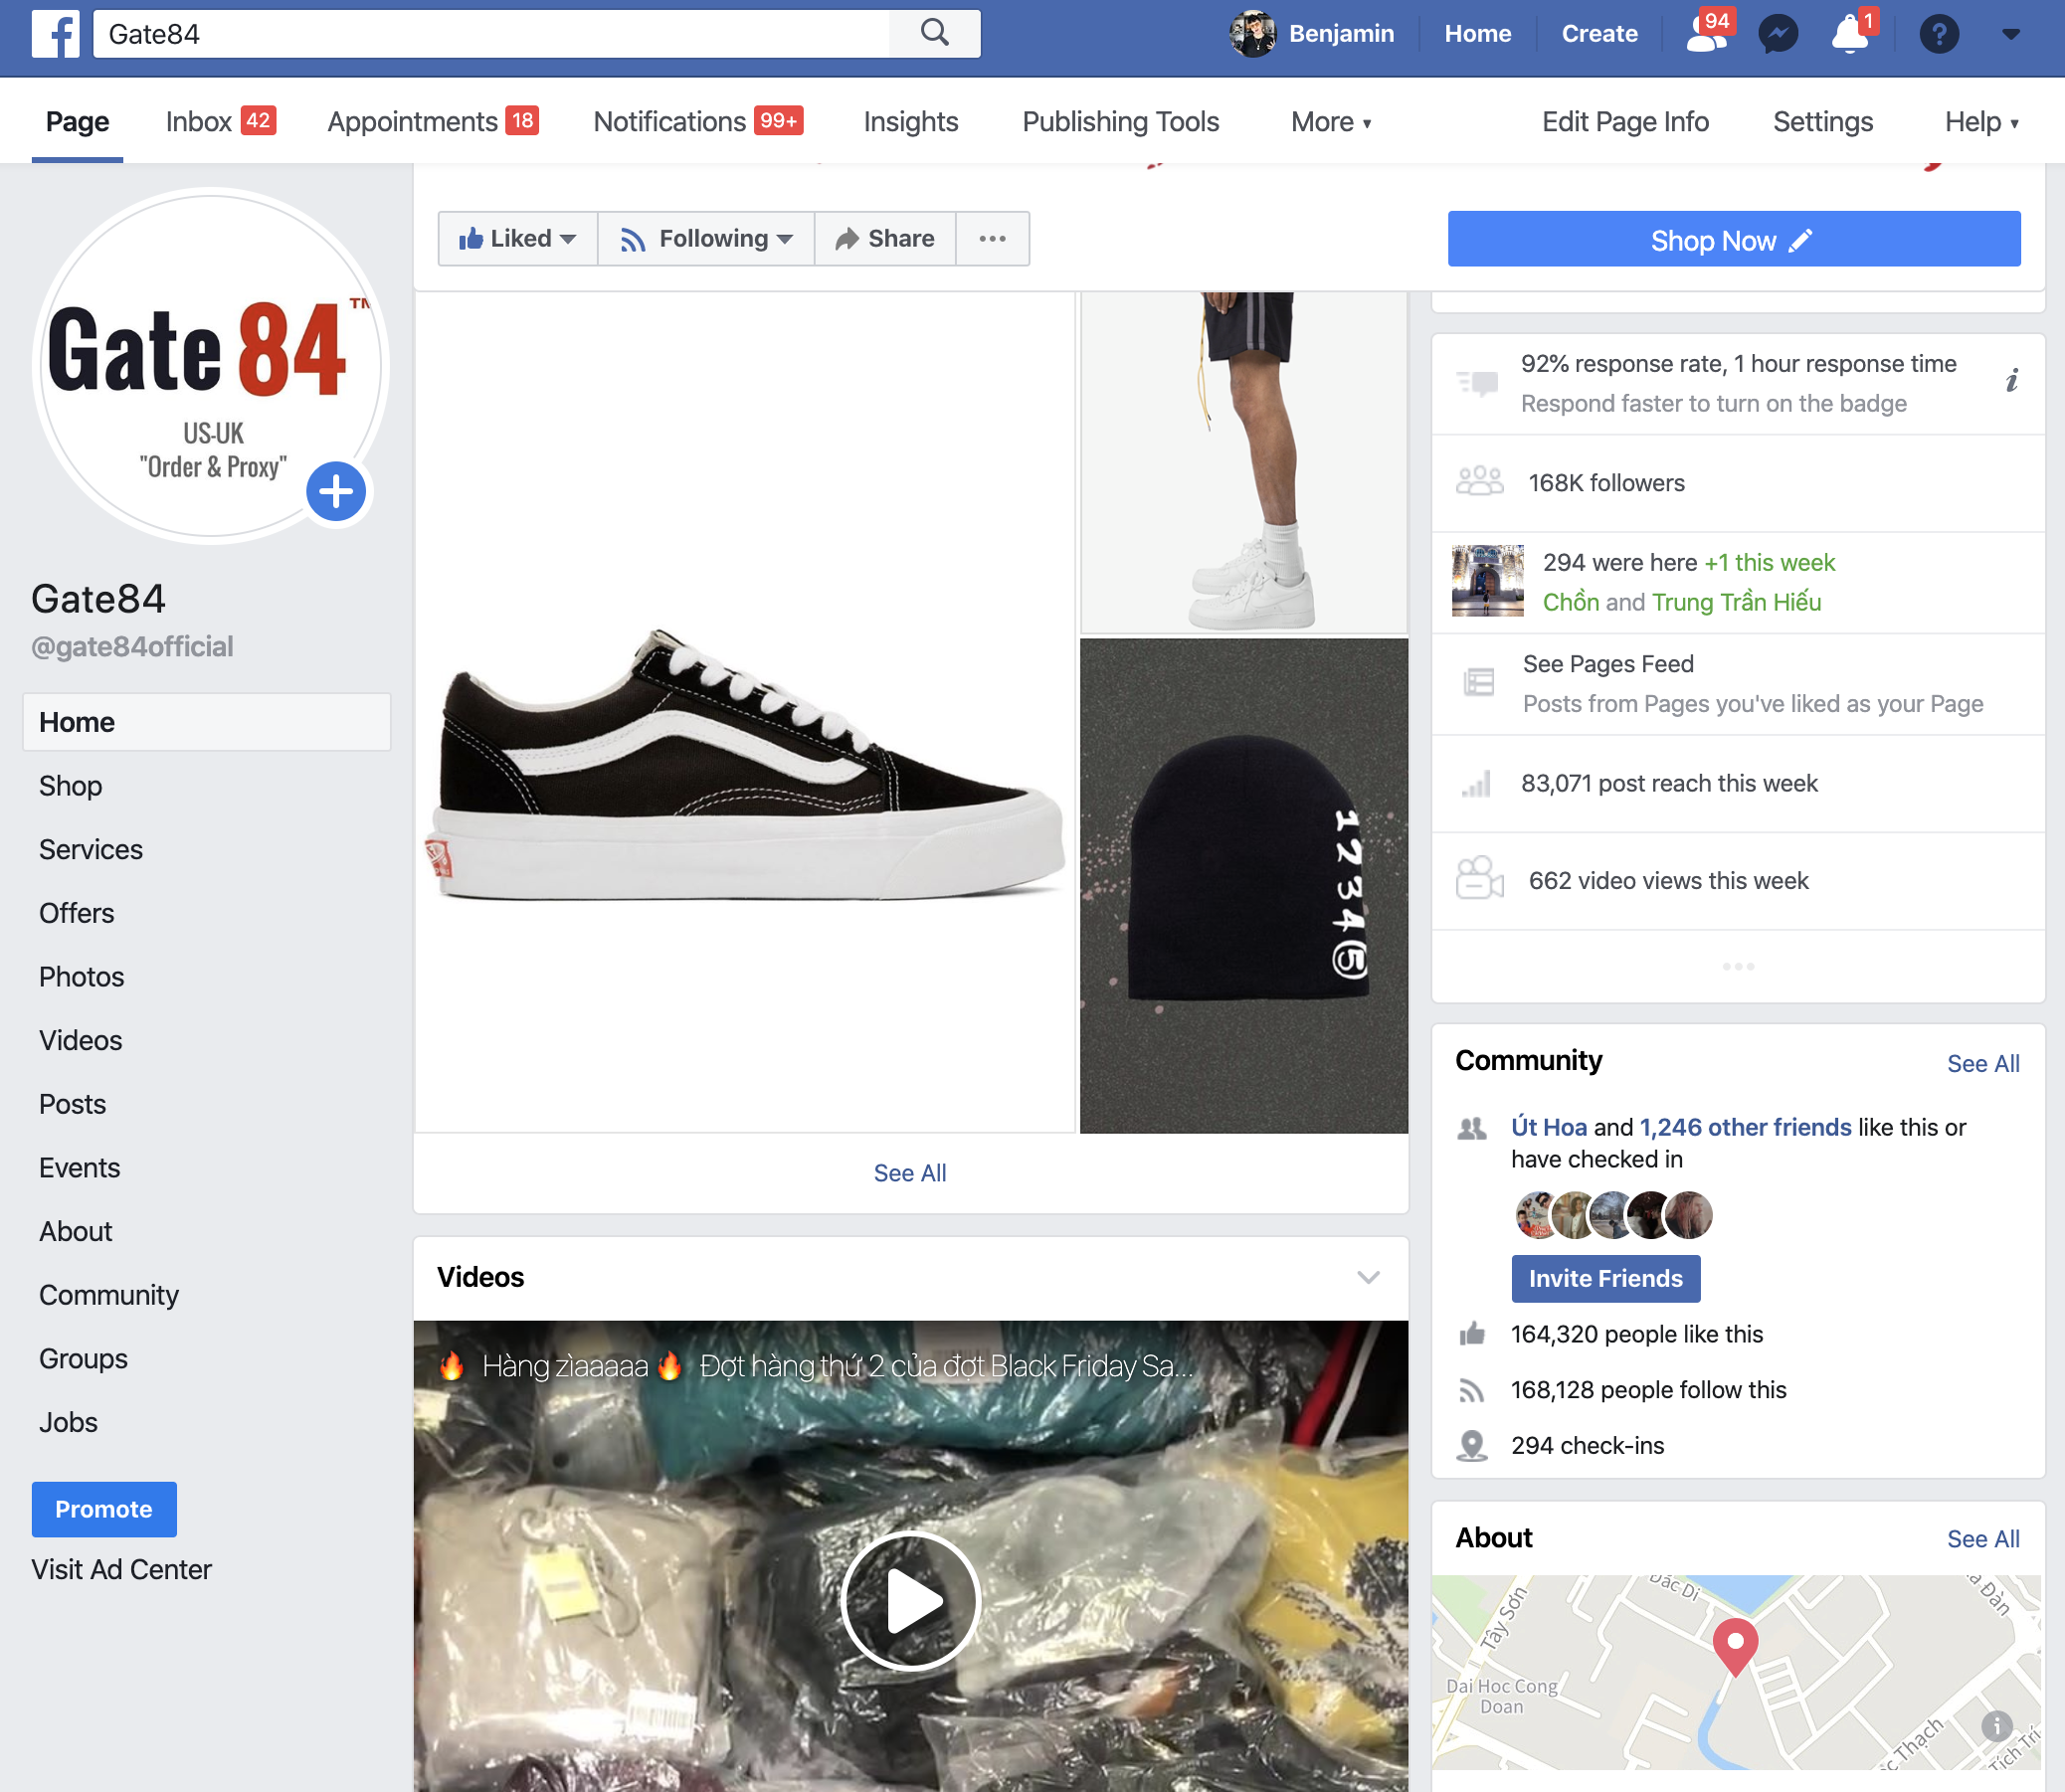The image size is (2065, 1792).
Task: Open the More dropdown menu
Action: (x=1330, y=122)
